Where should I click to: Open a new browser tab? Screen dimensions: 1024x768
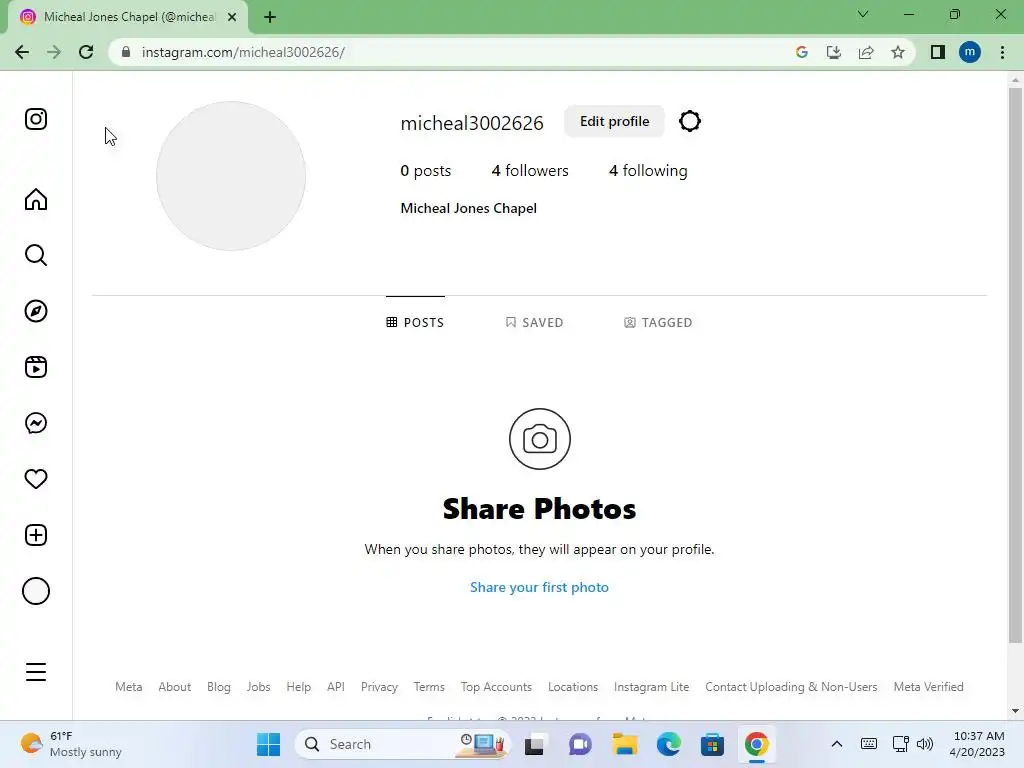click(x=270, y=17)
